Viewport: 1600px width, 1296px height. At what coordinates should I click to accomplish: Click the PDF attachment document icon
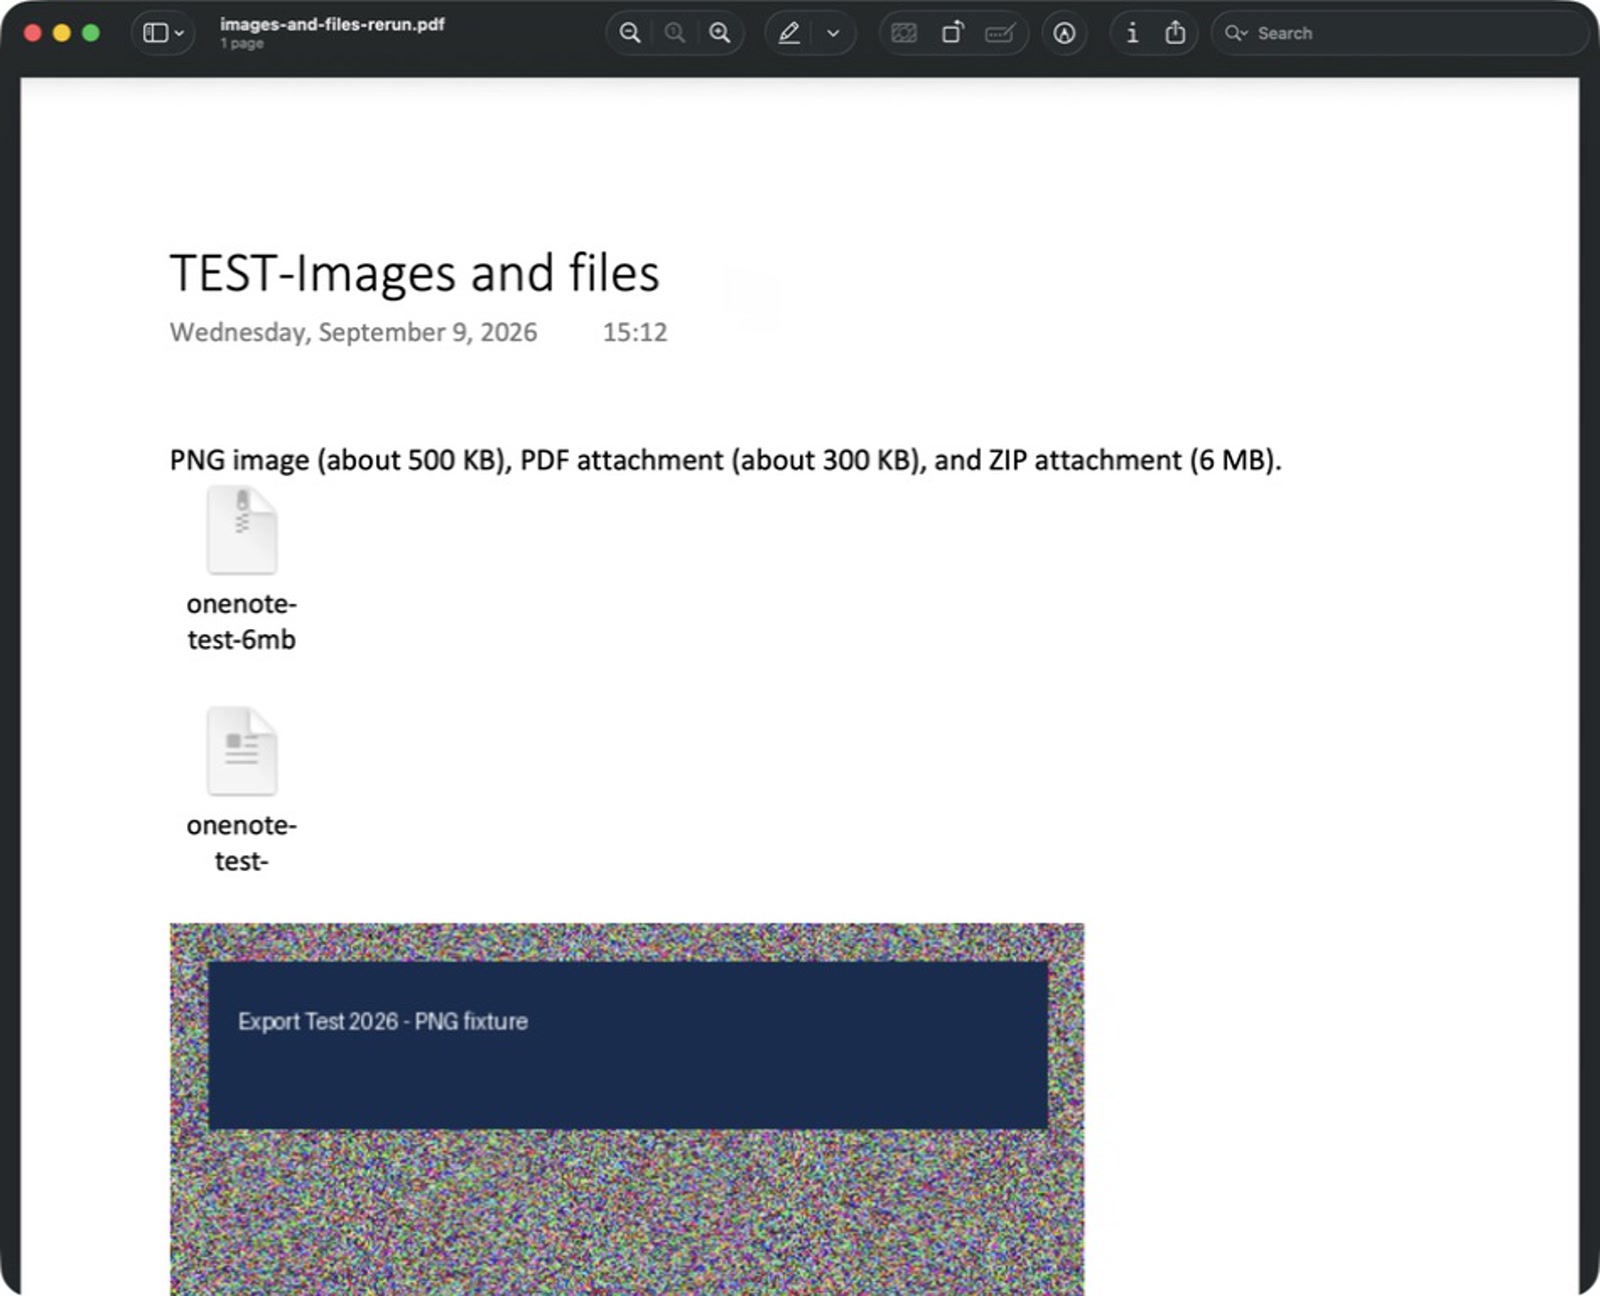(x=242, y=751)
